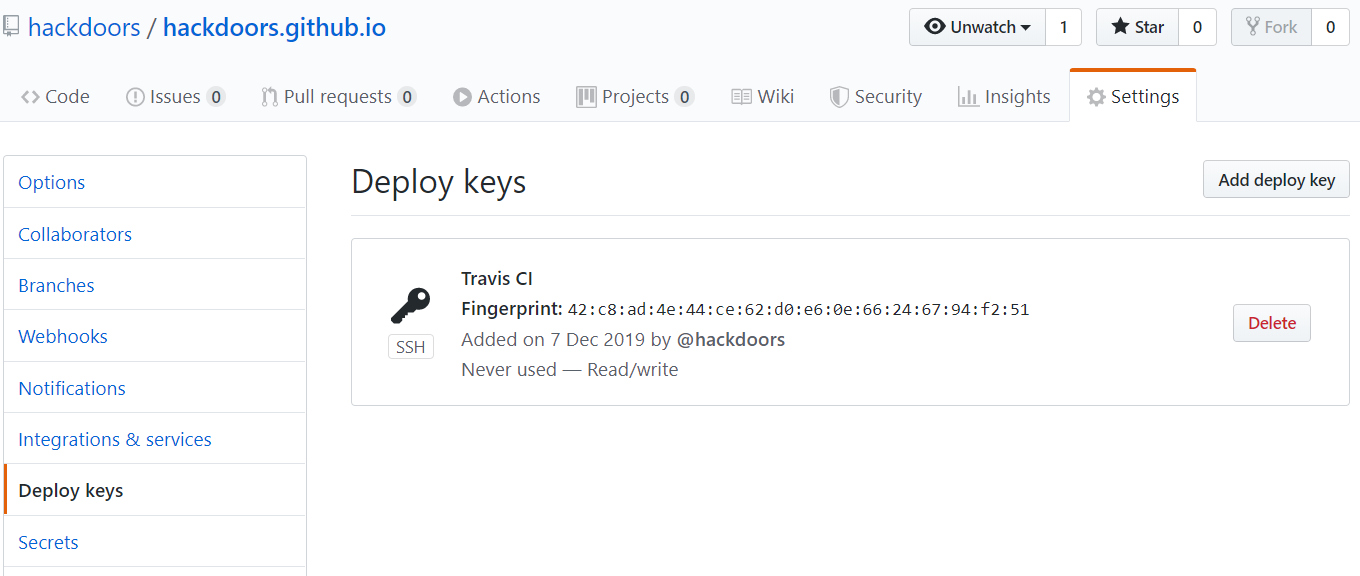Open the Issues tab

[174, 97]
